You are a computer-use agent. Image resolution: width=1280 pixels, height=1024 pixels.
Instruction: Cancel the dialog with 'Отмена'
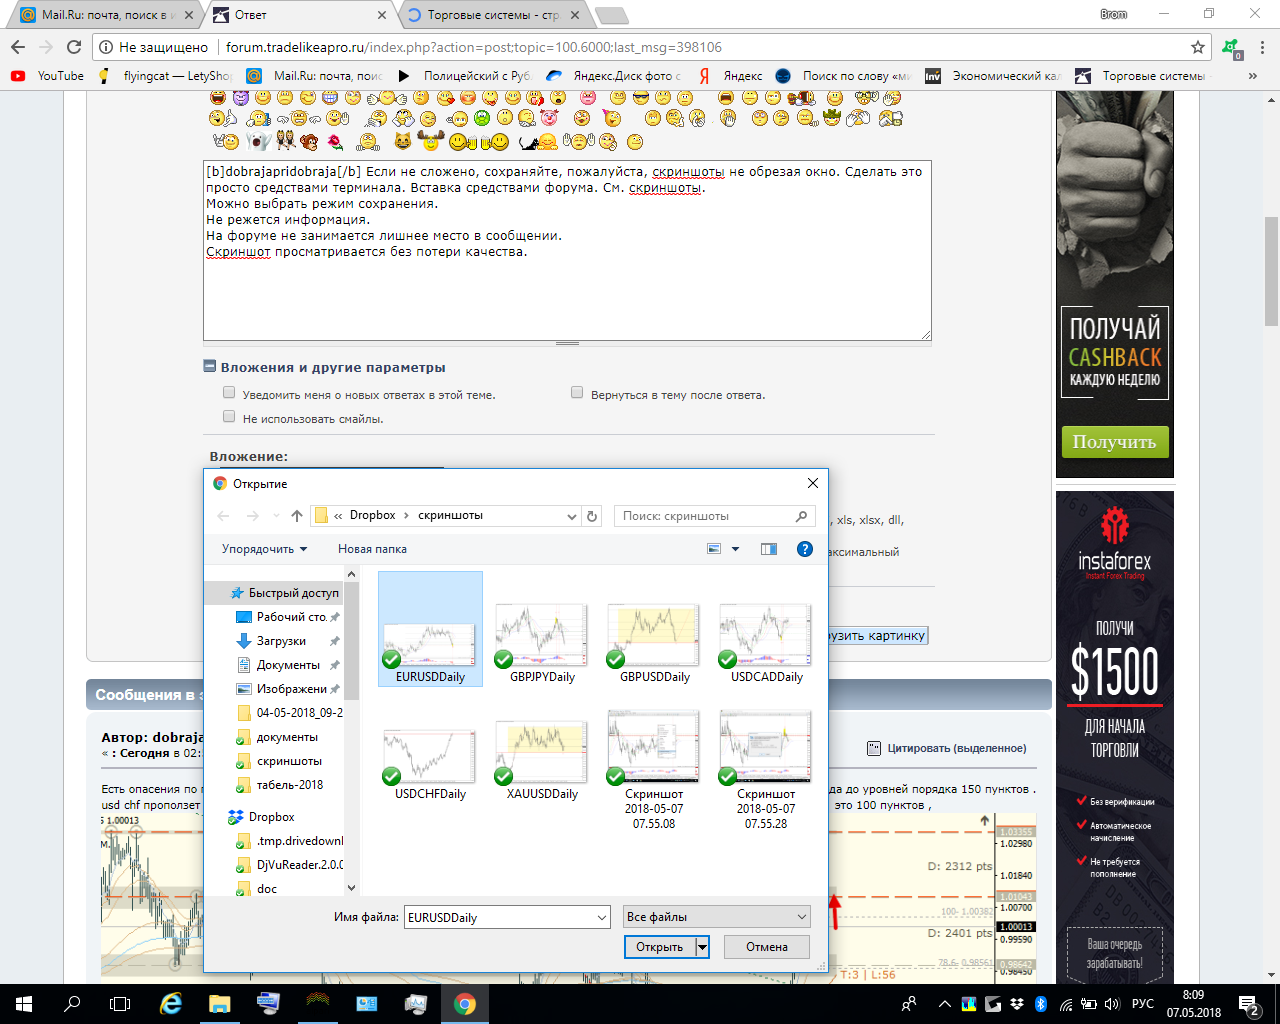[x=767, y=947]
